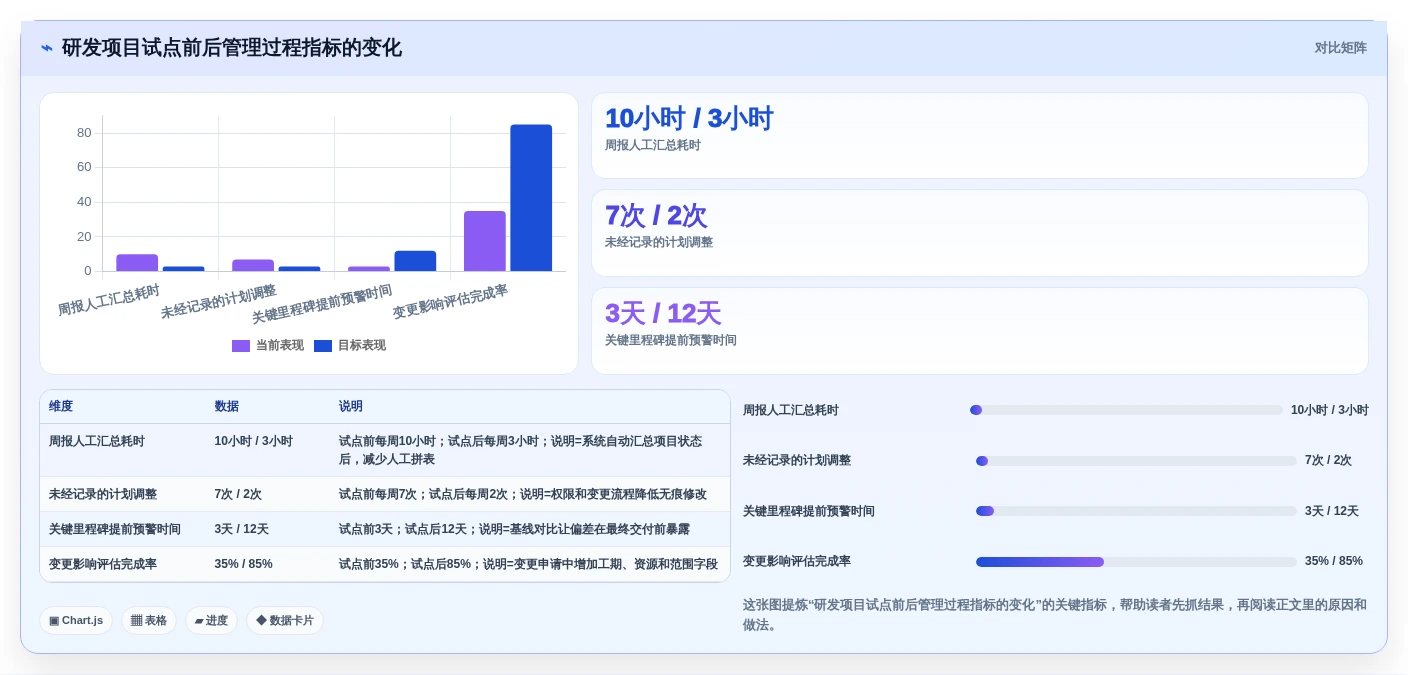The width and height of the screenshot is (1408, 675).
Task: Click table value 7次 / 2次
Action: pyautogui.click(x=238, y=494)
